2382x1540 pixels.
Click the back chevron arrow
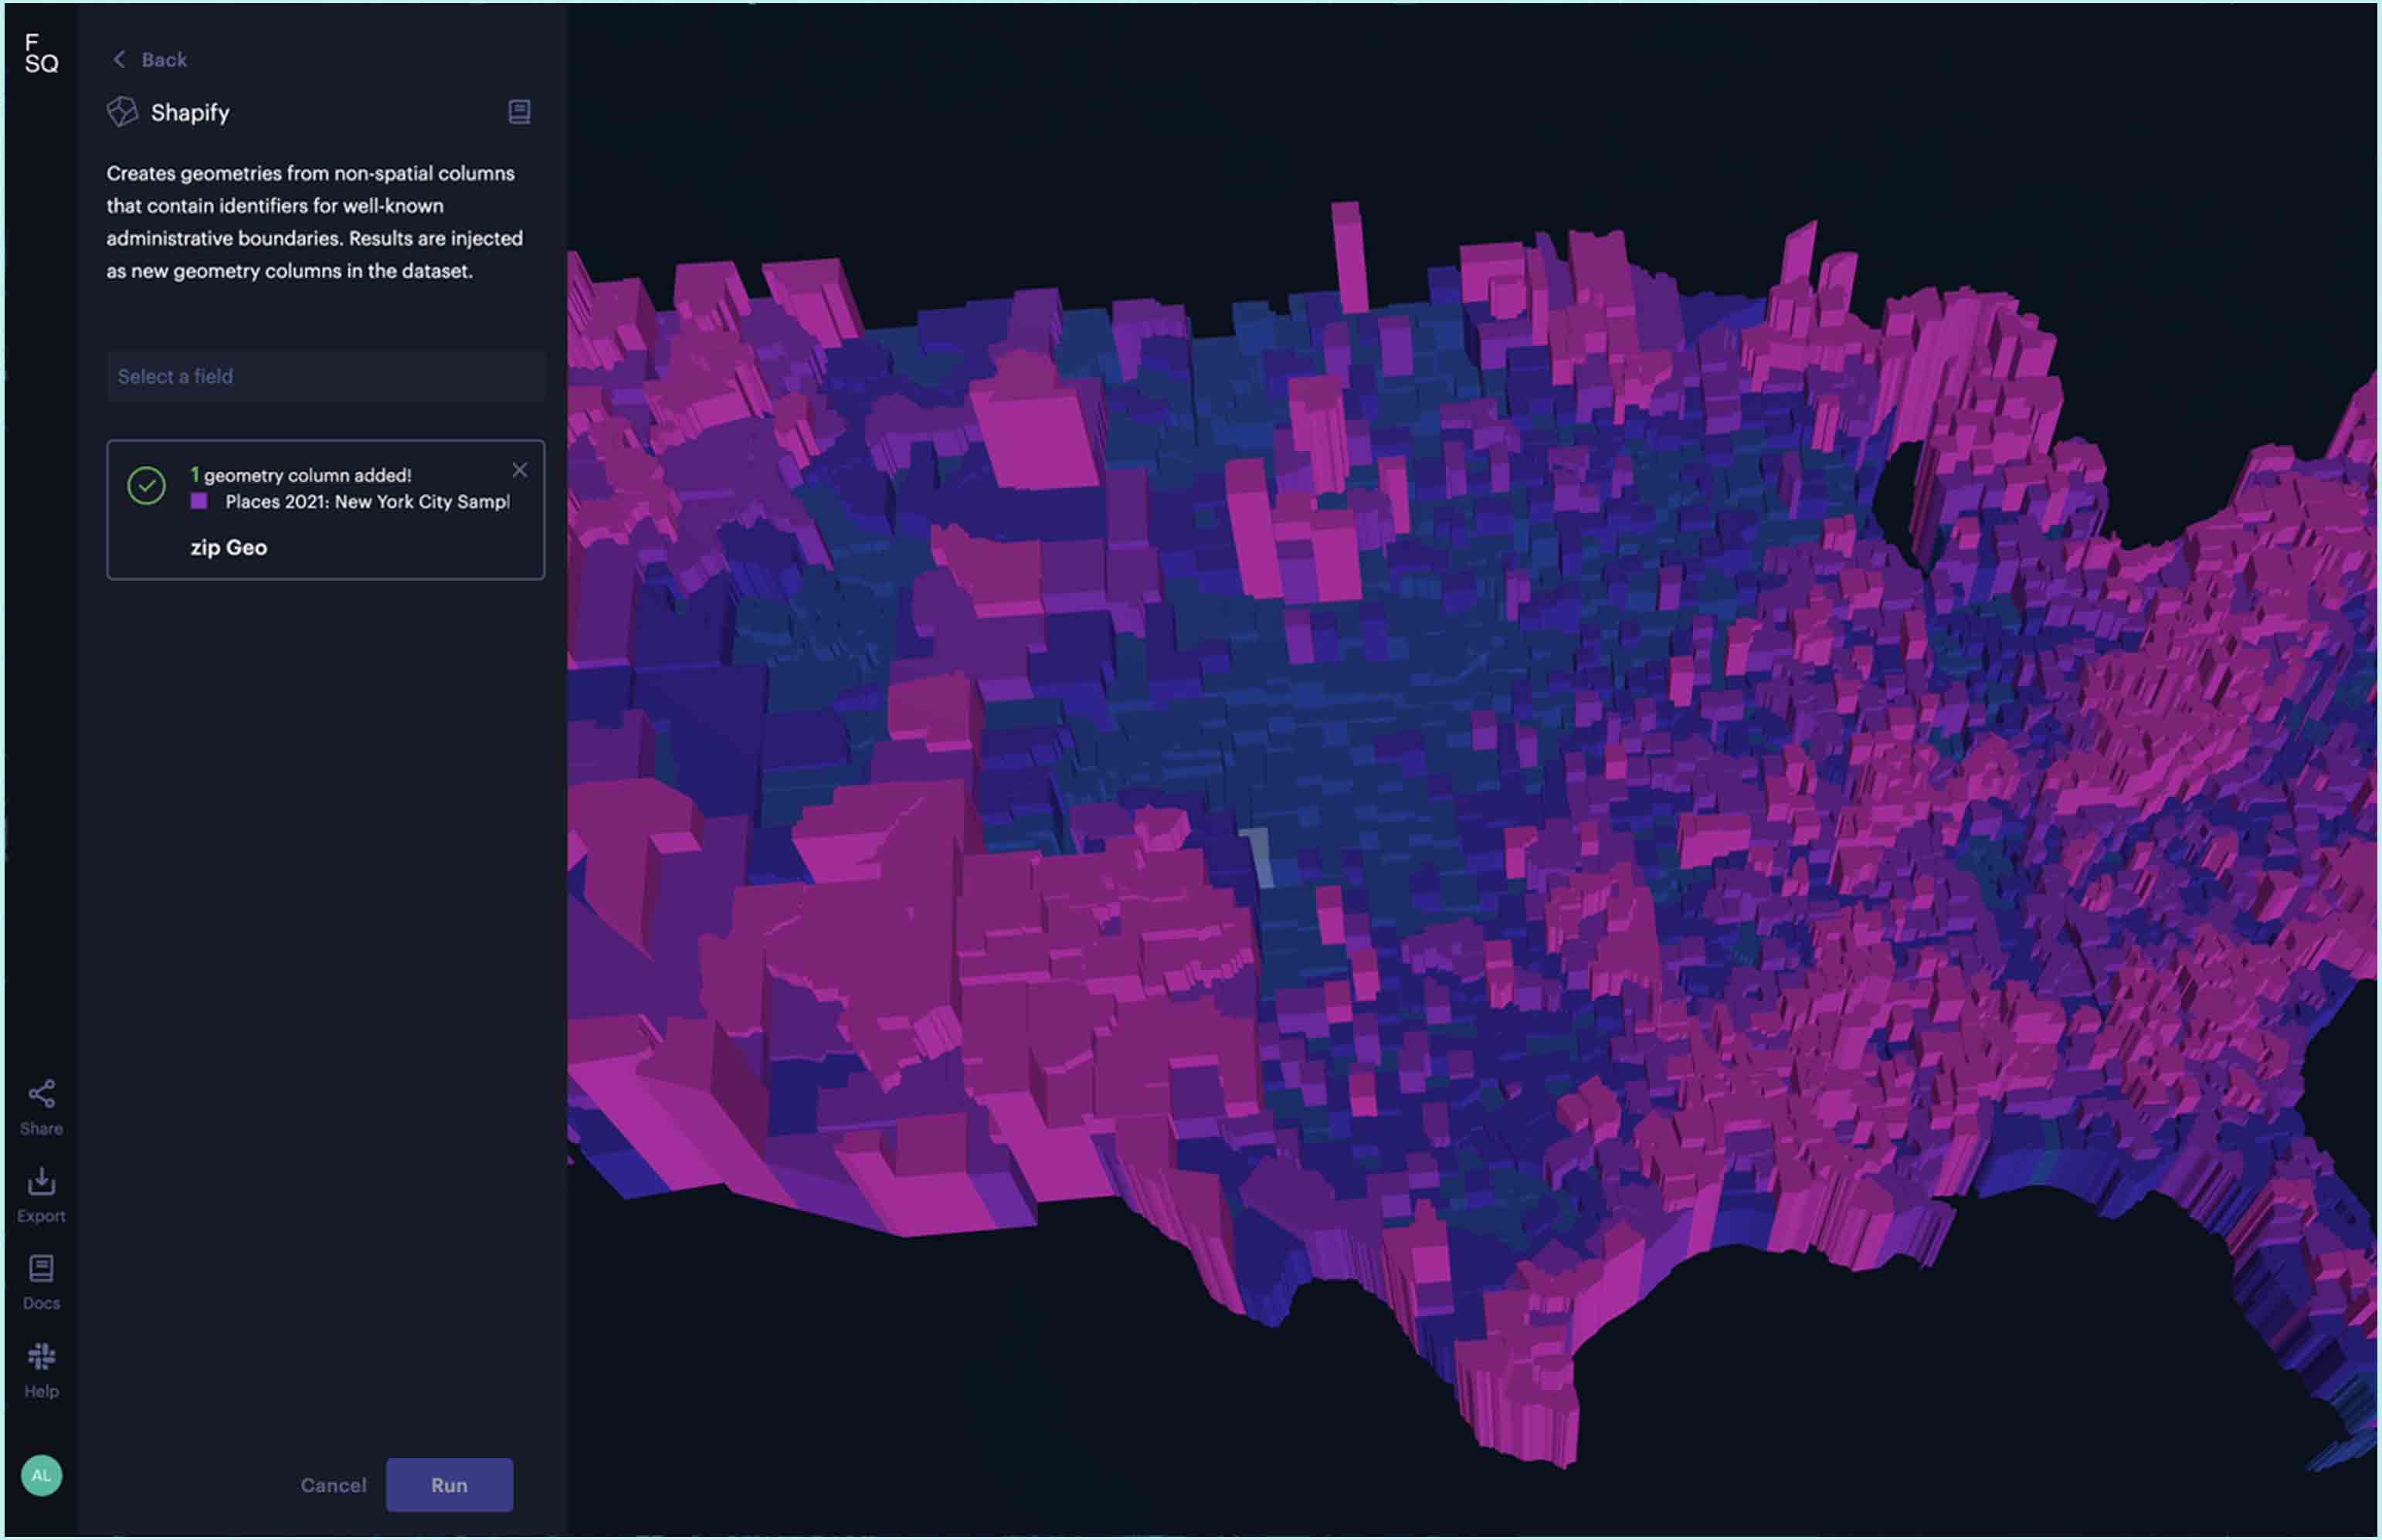click(x=119, y=60)
